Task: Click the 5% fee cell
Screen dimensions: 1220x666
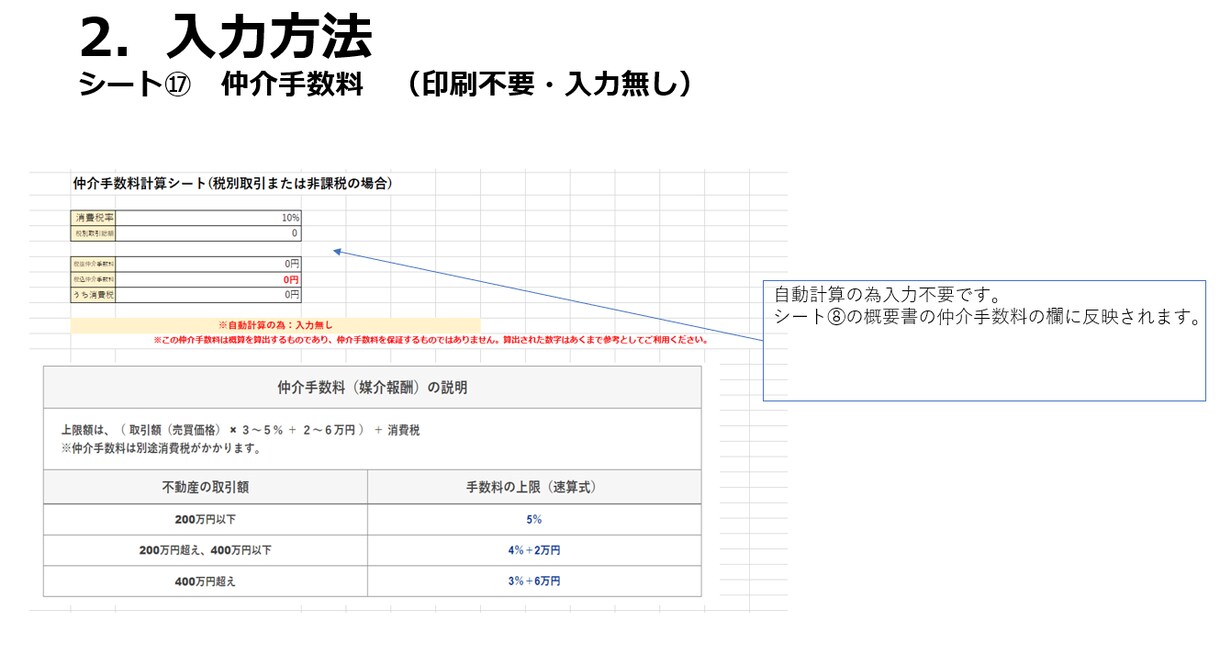Action: tap(533, 520)
